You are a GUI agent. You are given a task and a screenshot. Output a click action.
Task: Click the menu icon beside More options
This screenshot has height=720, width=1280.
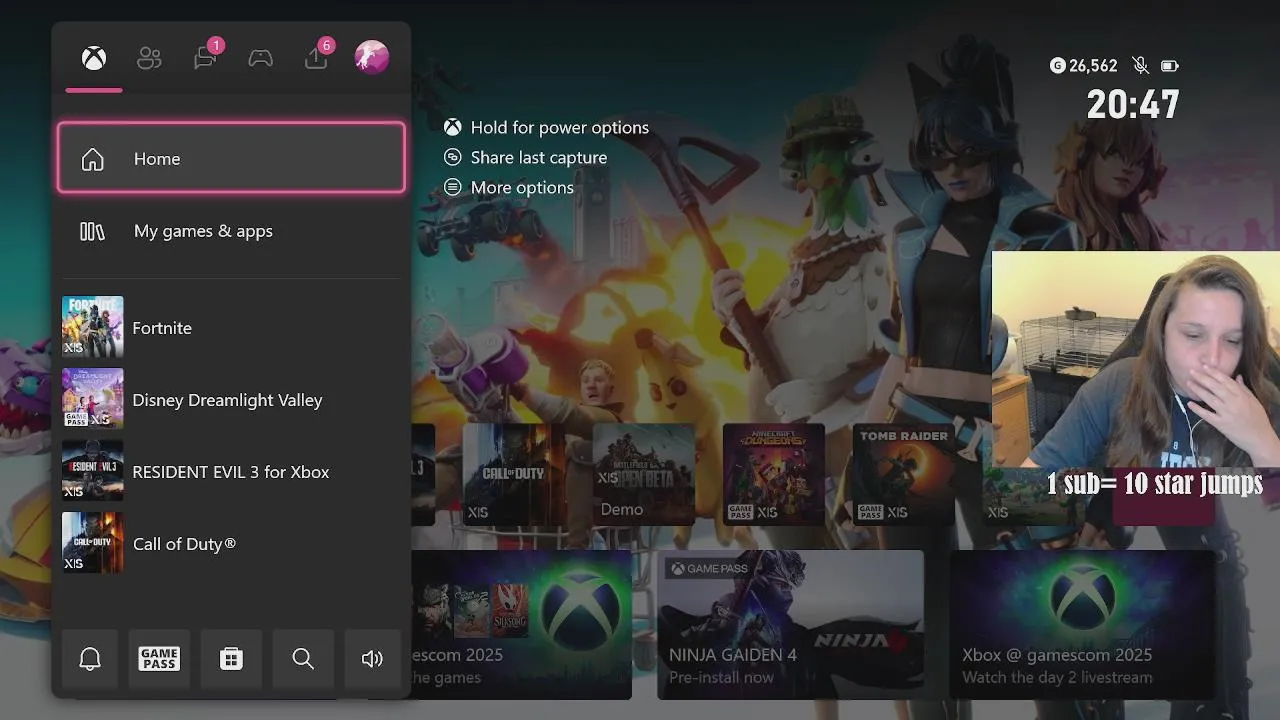click(453, 187)
